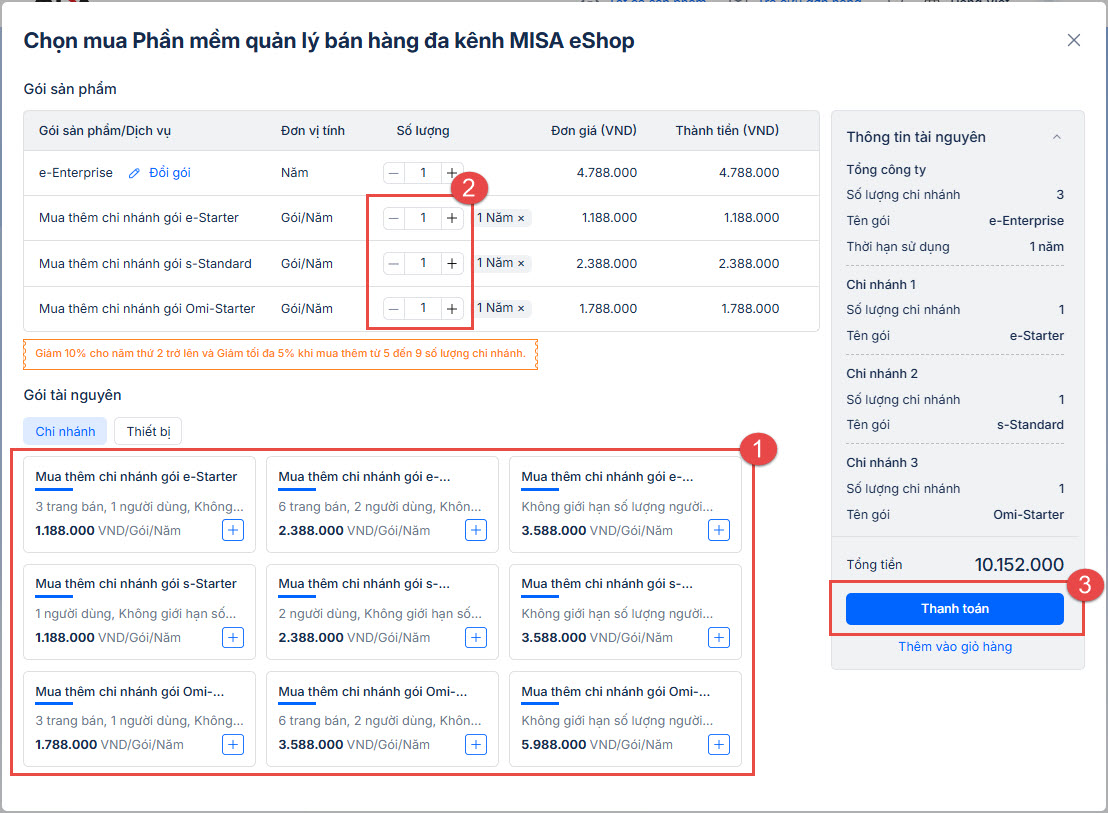Decrease e-Enterprise quantity with minus

(x=394, y=172)
